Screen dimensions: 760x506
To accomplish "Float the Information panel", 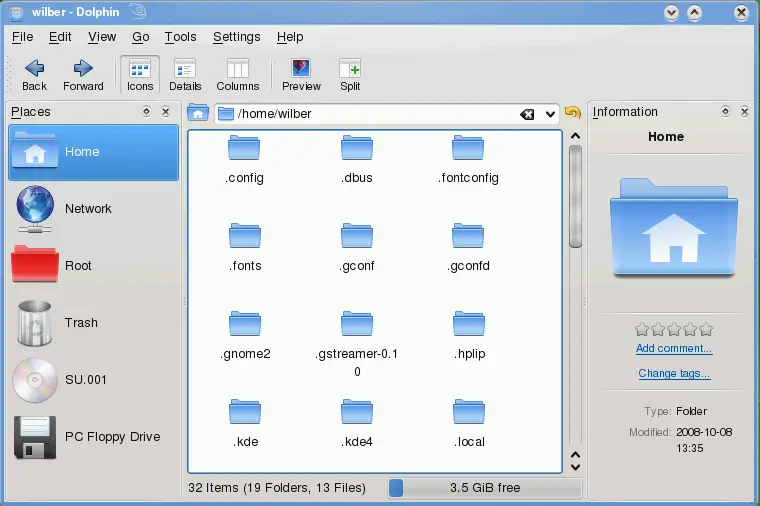I will click(726, 112).
